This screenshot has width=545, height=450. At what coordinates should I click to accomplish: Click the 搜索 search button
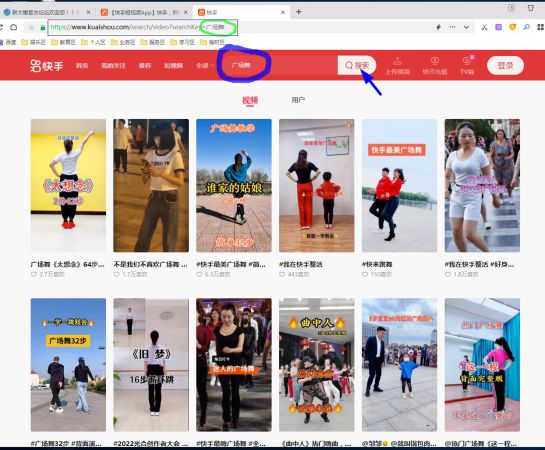[357, 65]
